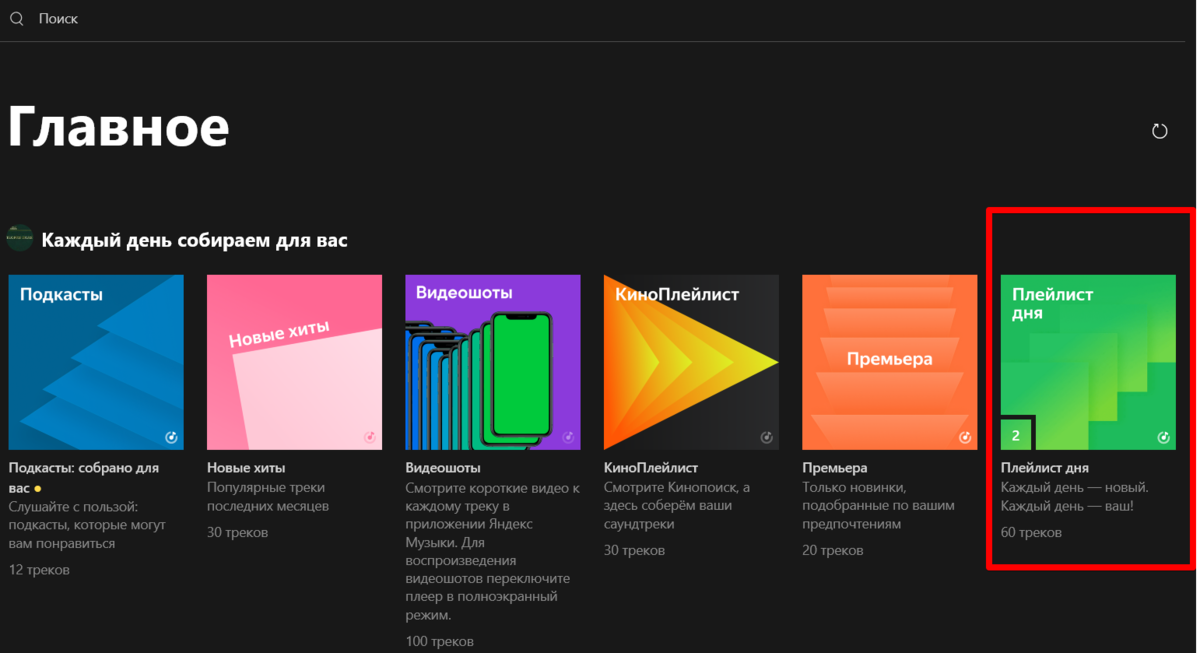Click the badge icon on Видеошоты cover

point(568,437)
